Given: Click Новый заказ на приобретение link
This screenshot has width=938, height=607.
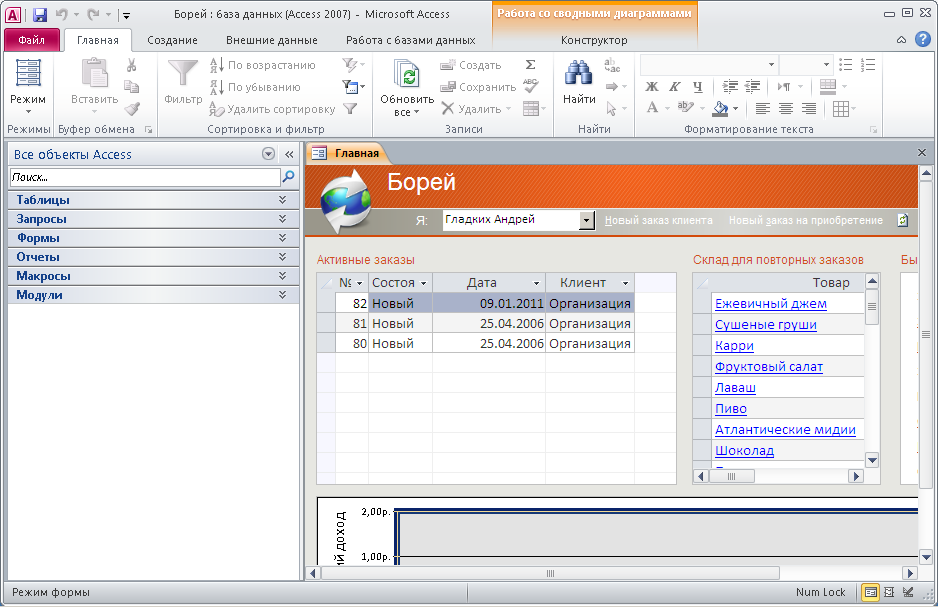Looking at the screenshot, I should click(x=805, y=220).
